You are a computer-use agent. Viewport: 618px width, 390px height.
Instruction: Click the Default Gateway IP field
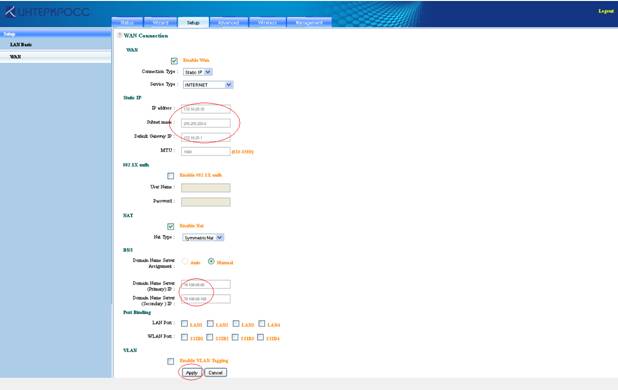pos(206,137)
